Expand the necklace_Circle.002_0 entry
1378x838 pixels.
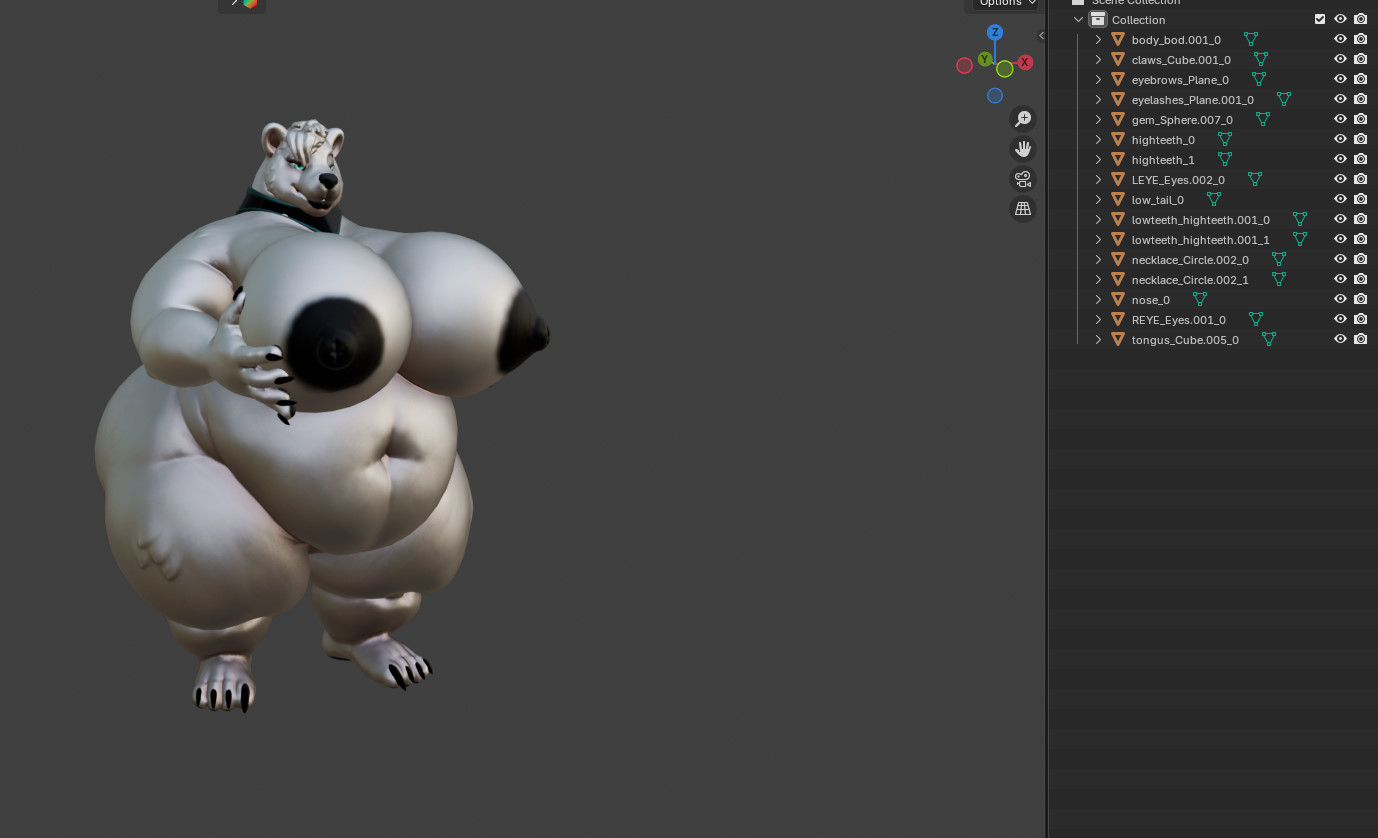click(1098, 259)
